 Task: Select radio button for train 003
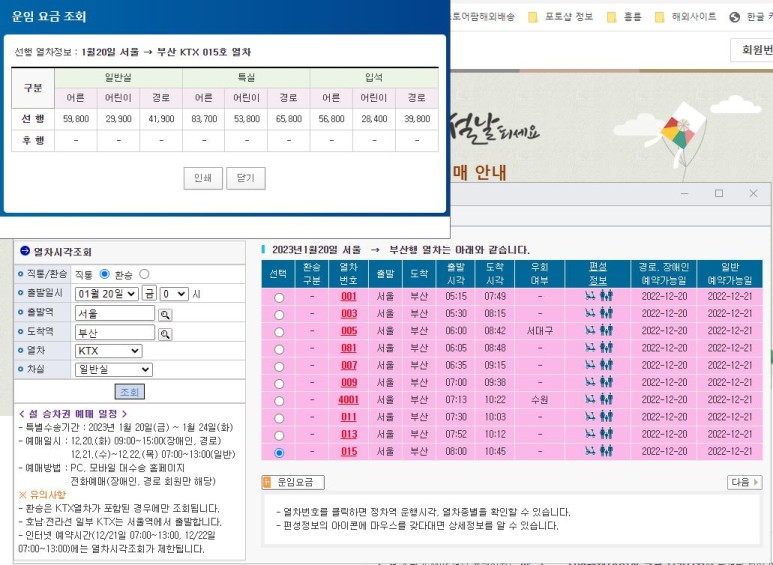click(x=279, y=315)
